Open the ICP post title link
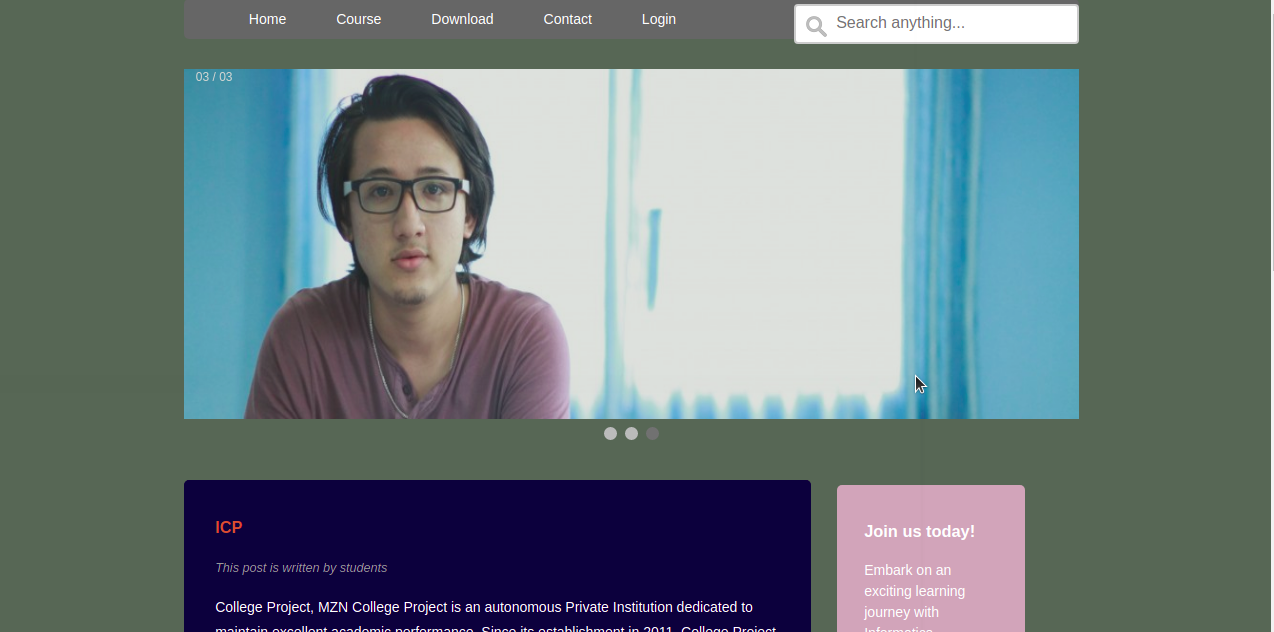1274x632 pixels. tap(228, 527)
